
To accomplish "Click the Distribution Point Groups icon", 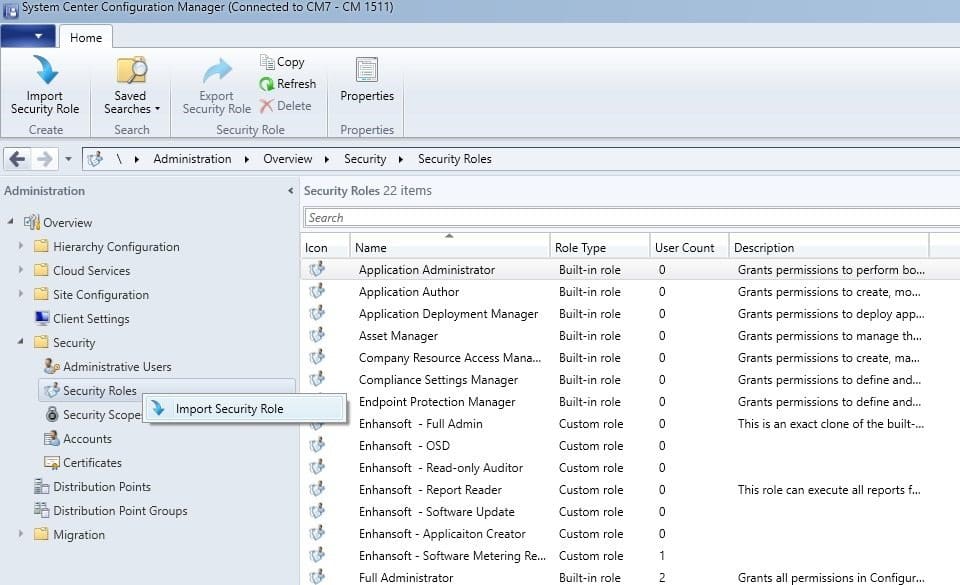I will click(41, 510).
